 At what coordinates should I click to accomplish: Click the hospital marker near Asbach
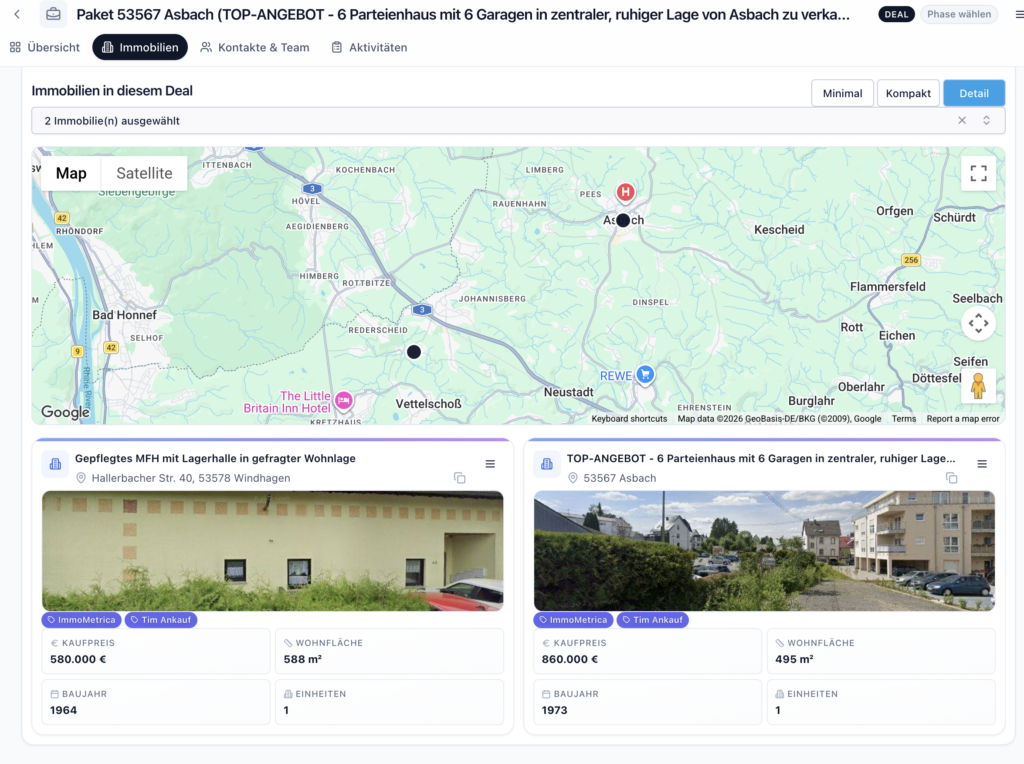pyautogui.click(x=626, y=192)
